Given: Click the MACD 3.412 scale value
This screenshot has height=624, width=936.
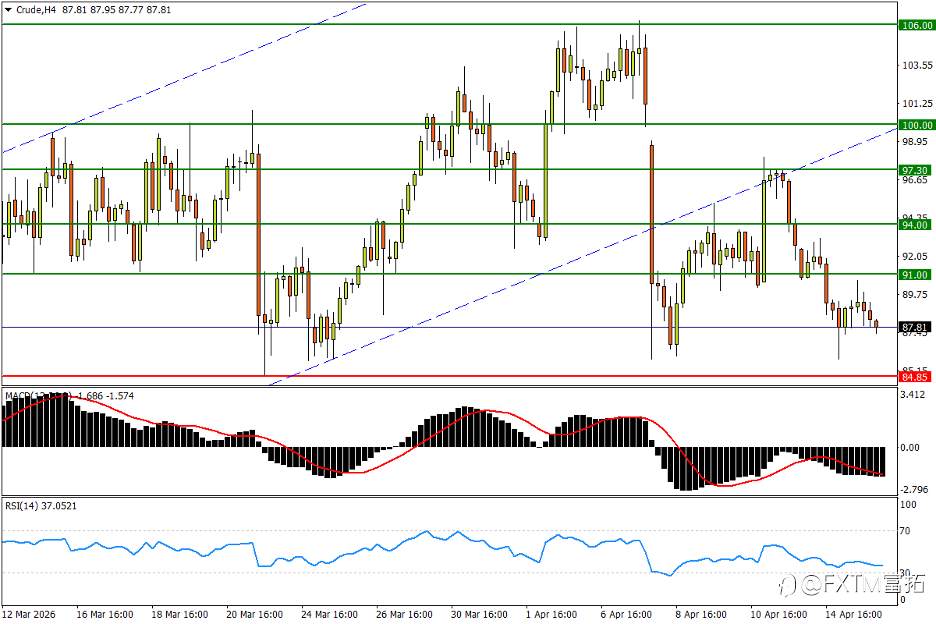Looking at the screenshot, I should [913, 394].
